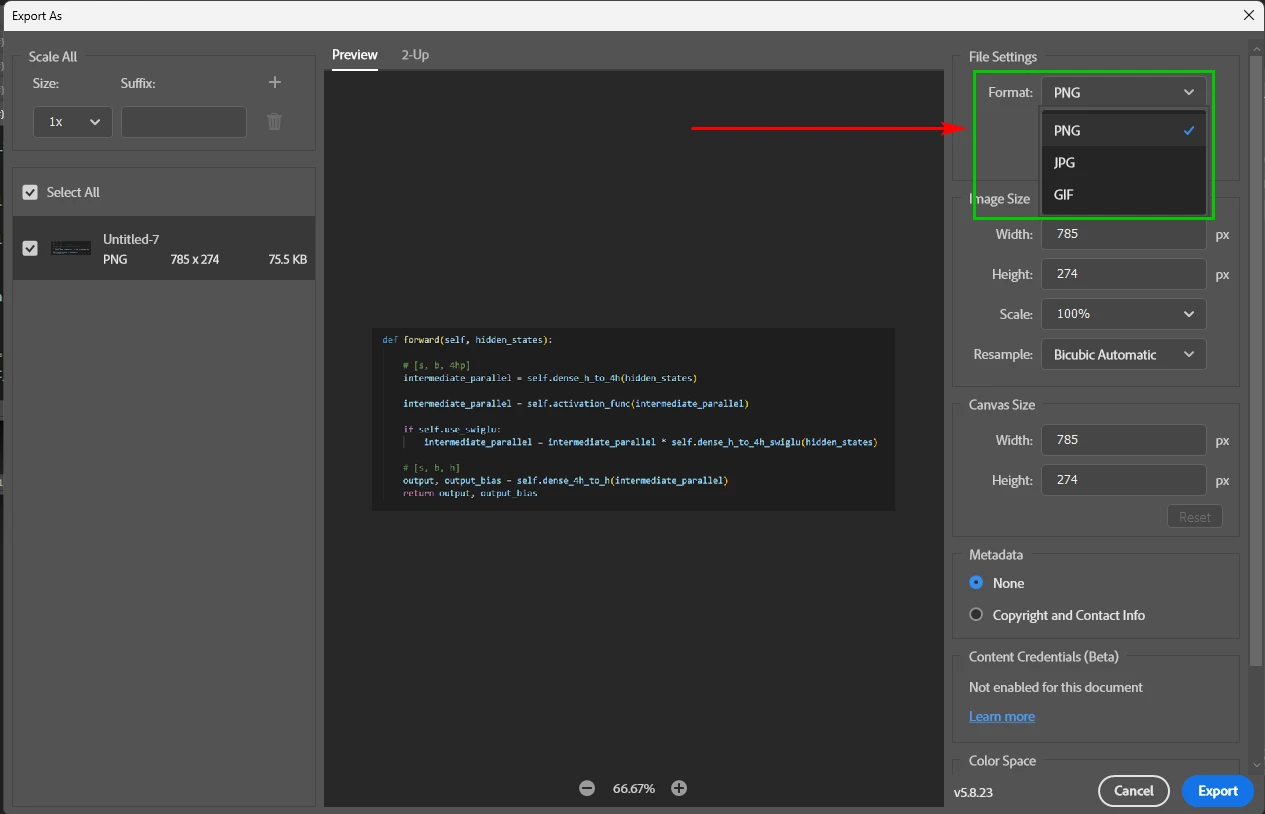Switch to the 2-Up tab
The height and width of the screenshot is (814, 1265).
pos(415,55)
